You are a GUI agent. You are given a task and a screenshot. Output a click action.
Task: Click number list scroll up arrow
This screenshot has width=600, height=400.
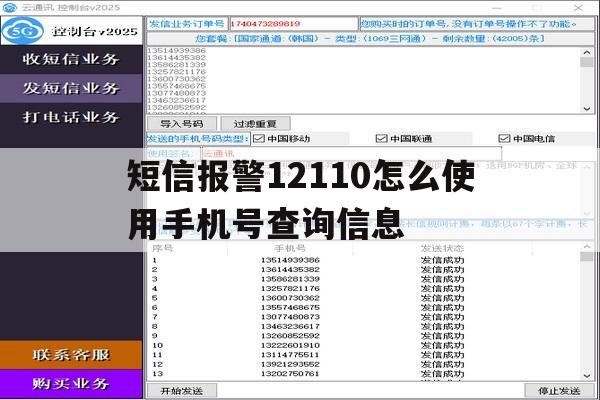coord(587,52)
